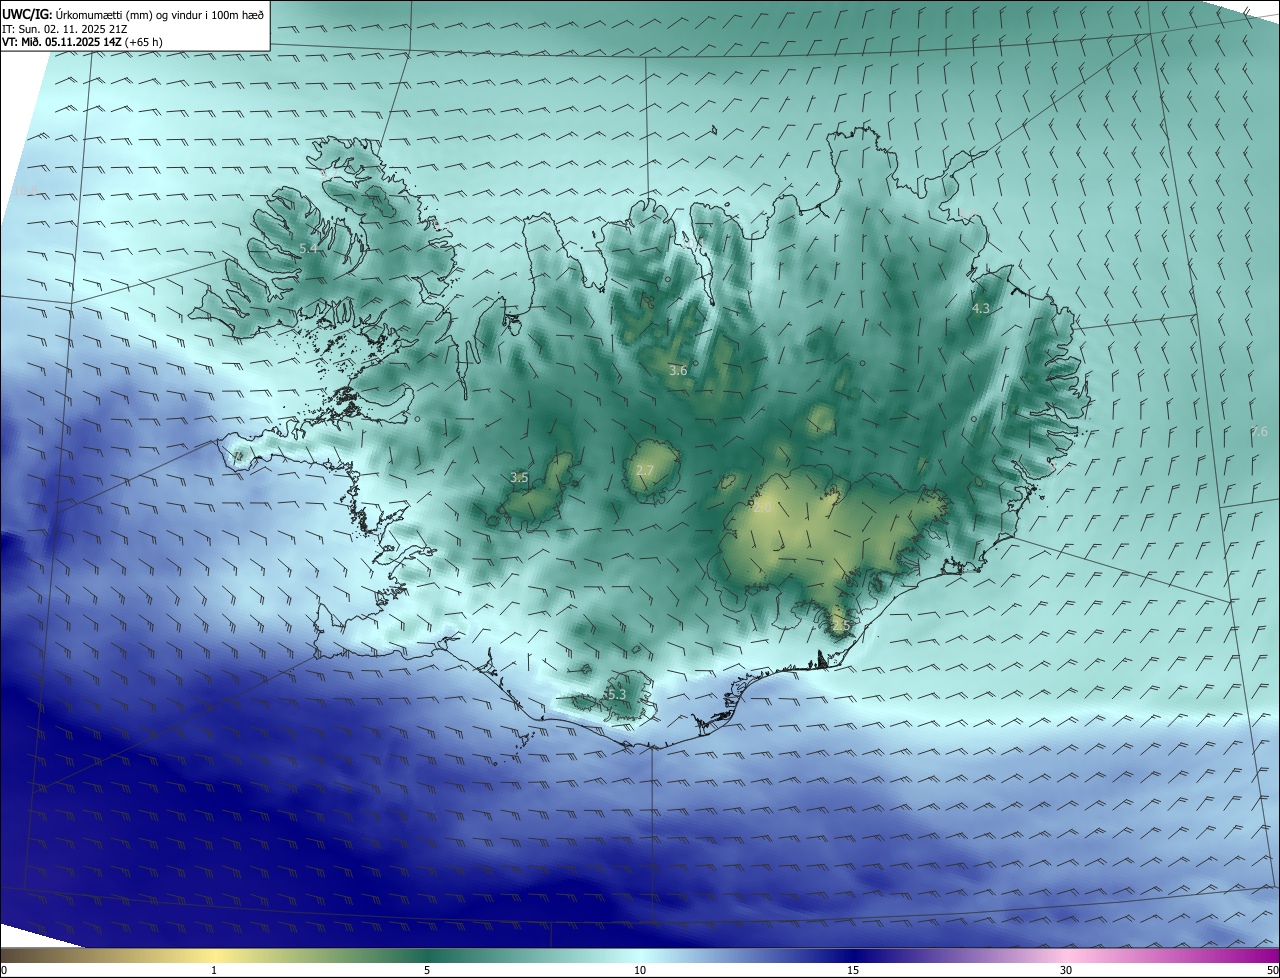Screen dimensions: 1280x978
Task: Click the 7.6 value label offshore to the east
Action: [1260, 431]
